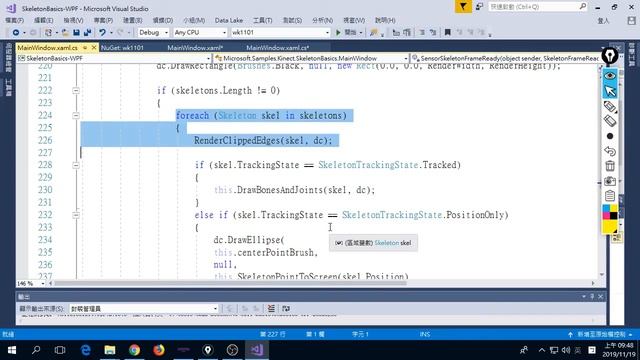Open the Data Lake menu
Image resolution: width=640 pixels, height=360 pixels.
(x=229, y=20)
